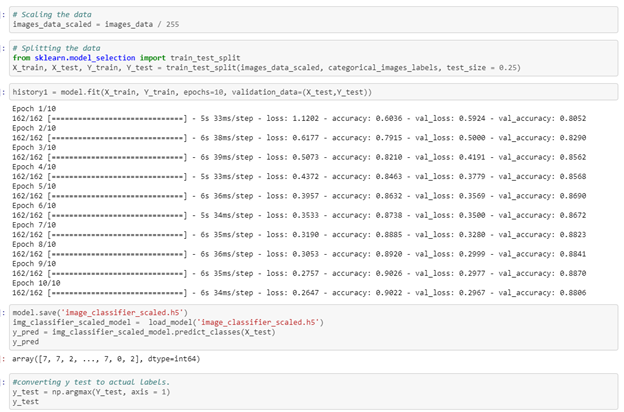Click the progress bar of Epoch 1/10

117,118
